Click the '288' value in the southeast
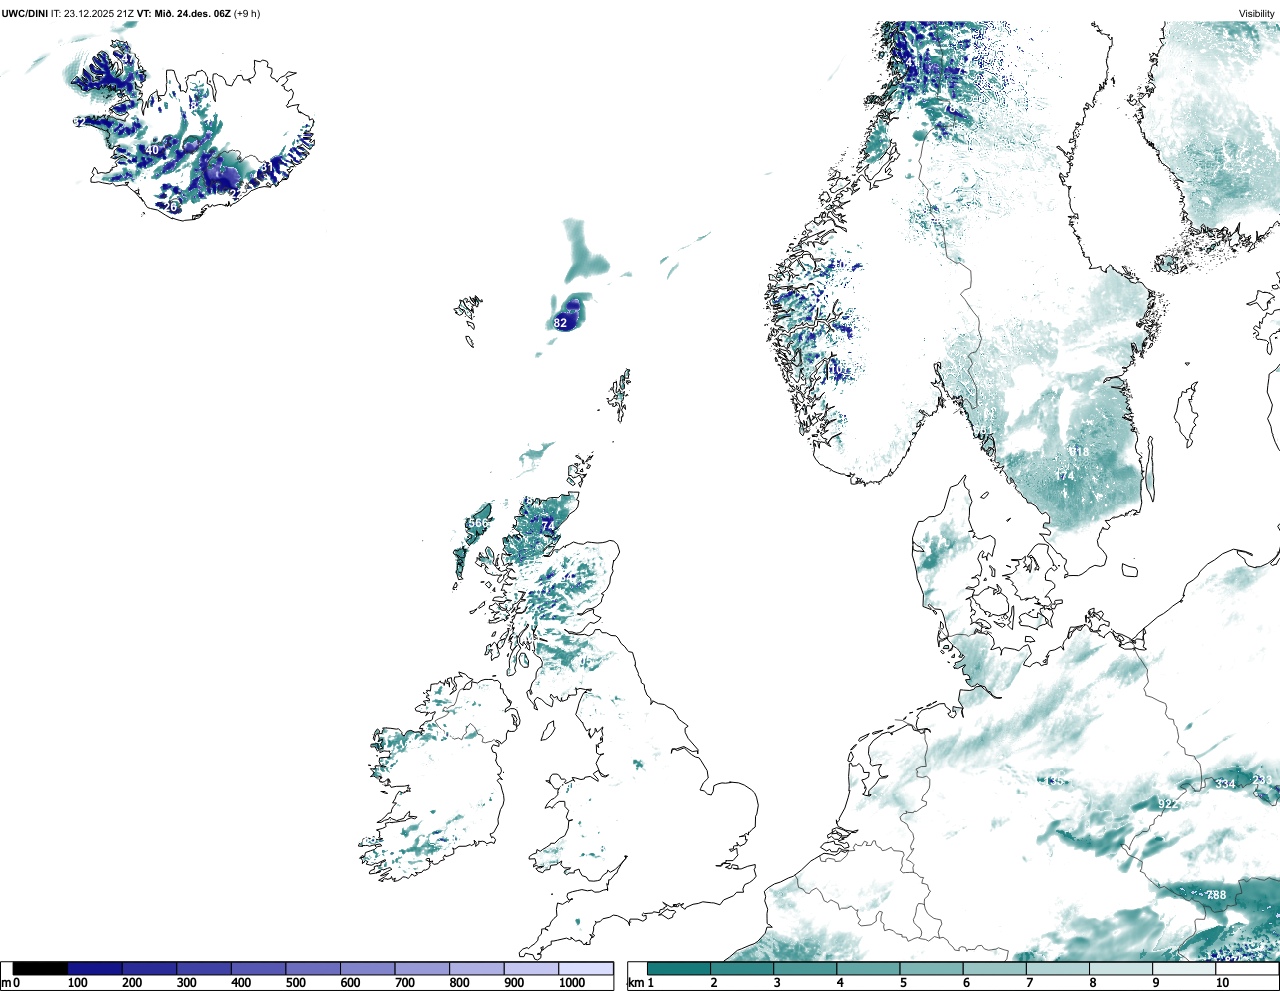The image size is (1280, 991). pos(1216,895)
